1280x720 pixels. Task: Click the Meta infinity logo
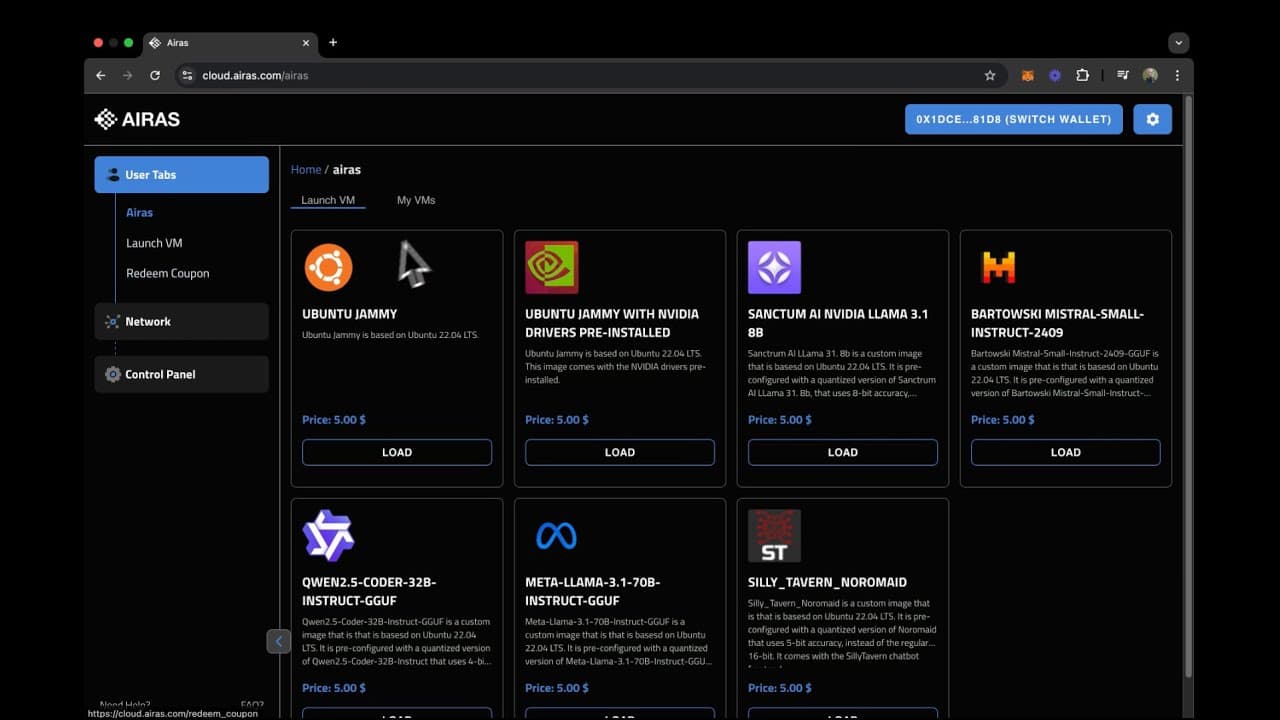556,536
